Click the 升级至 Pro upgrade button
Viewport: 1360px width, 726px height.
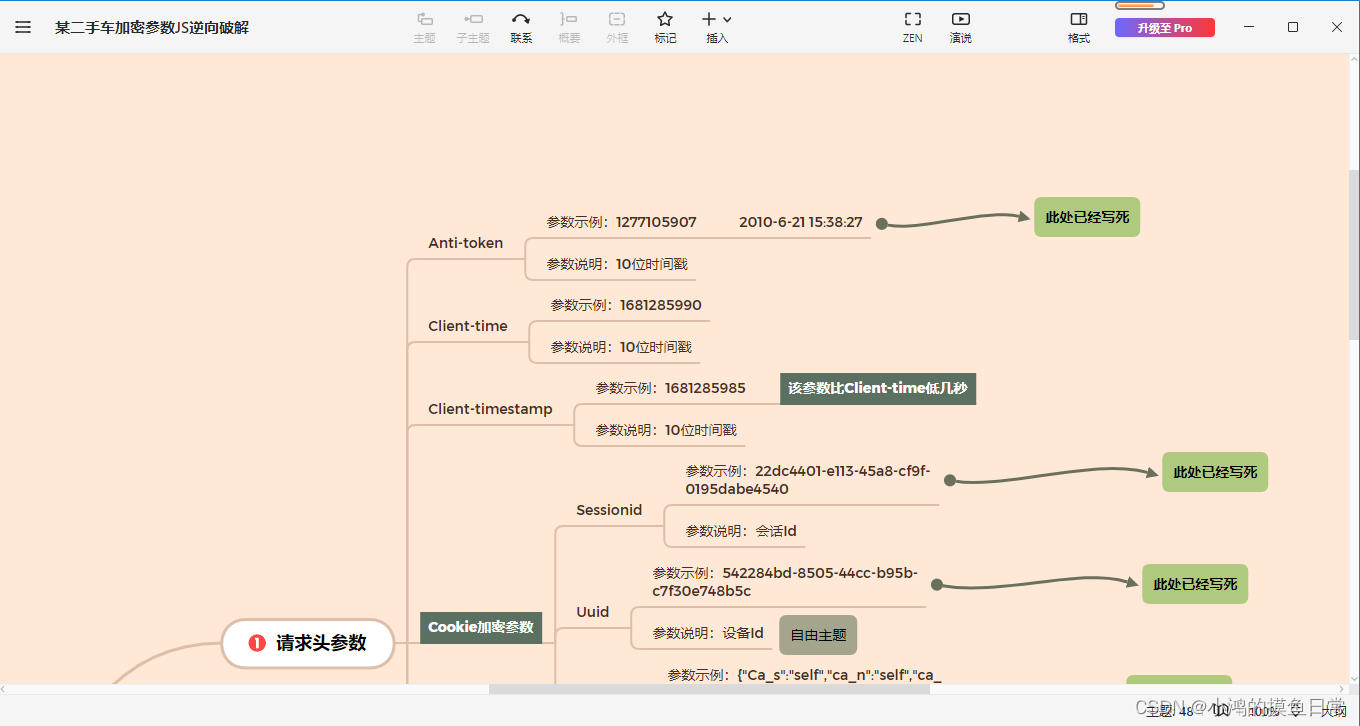click(1165, 28)
